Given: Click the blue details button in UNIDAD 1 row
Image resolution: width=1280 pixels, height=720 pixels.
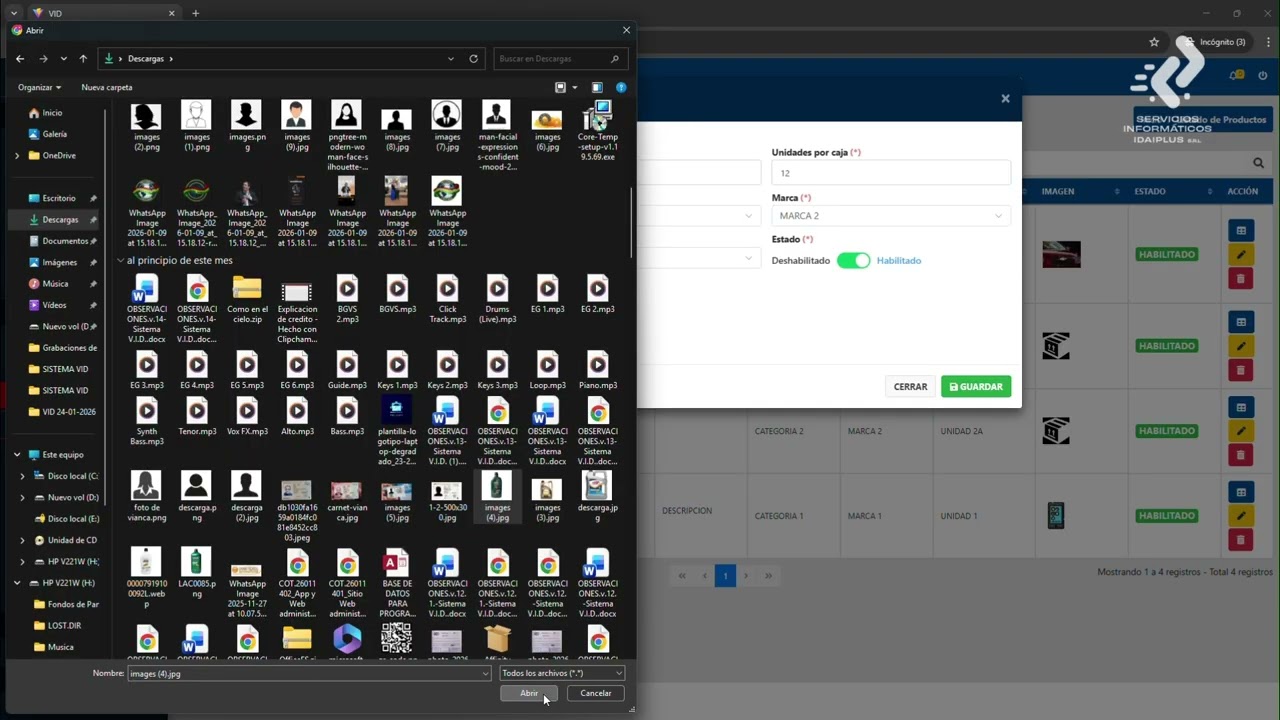Looking at the screenshot, I should (x=1241, y=493).
